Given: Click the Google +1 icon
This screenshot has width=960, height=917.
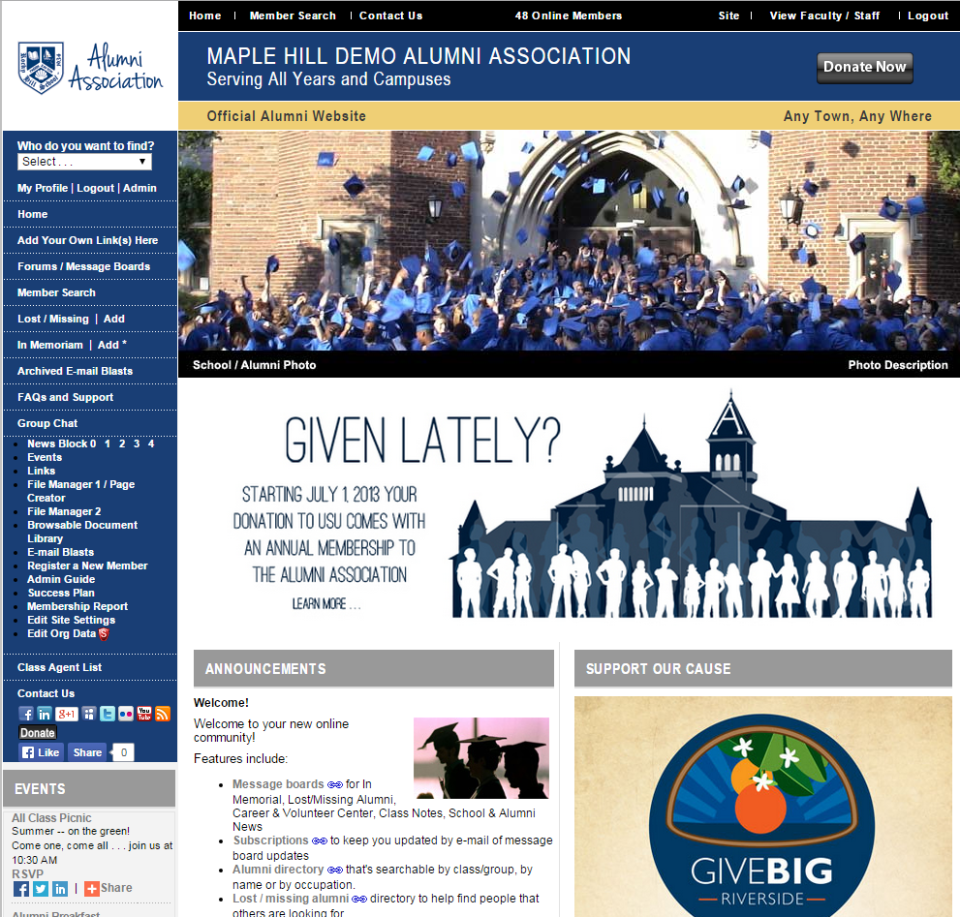Looking at the screenshot, I should (x=66, y=713).
